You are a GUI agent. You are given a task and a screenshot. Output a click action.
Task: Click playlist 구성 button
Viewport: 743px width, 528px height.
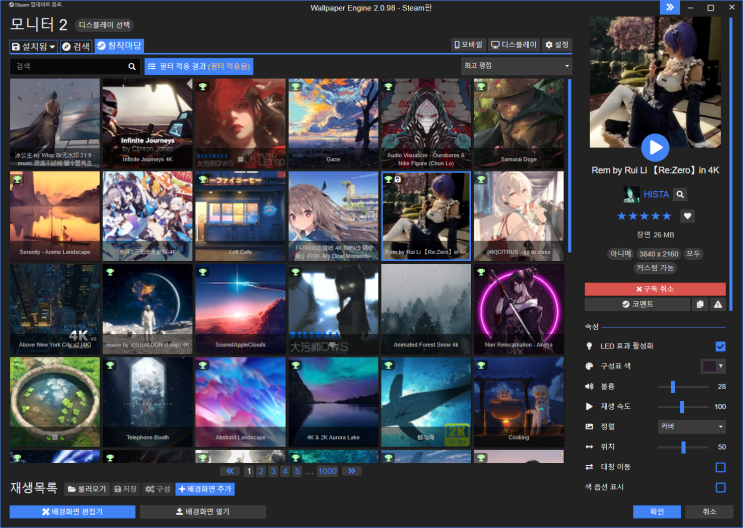point(157,489)
